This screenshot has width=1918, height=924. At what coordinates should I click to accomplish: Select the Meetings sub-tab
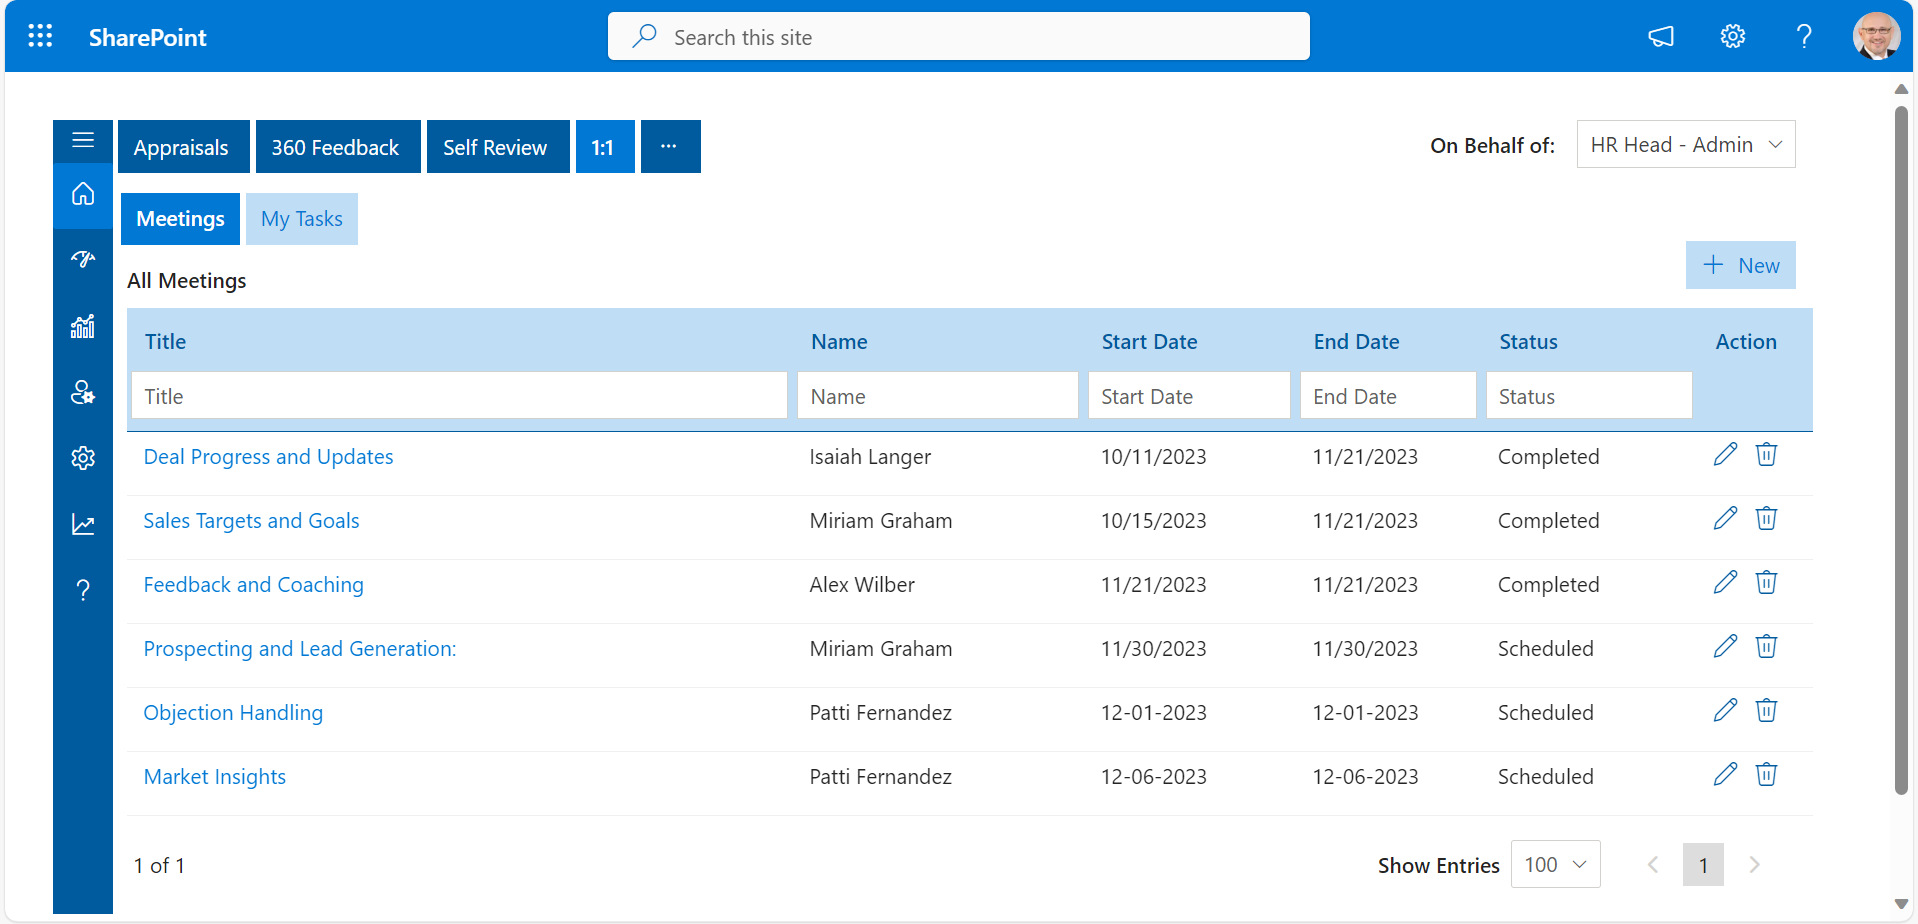point(180,219)
